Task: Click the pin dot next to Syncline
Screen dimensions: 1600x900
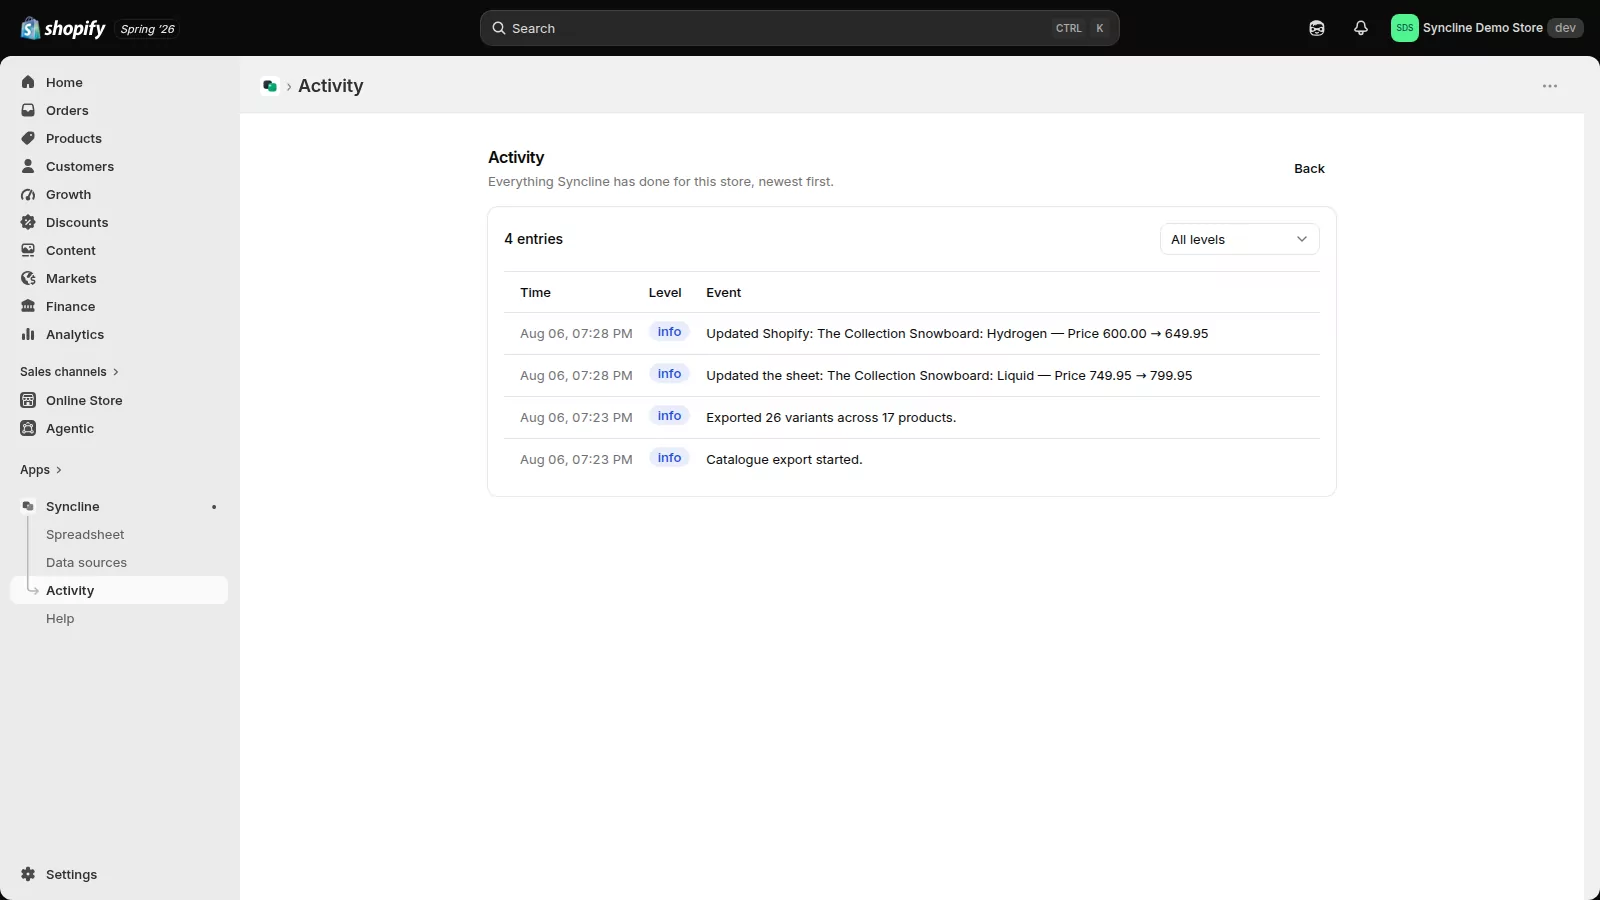Action: tap(214, 507)
